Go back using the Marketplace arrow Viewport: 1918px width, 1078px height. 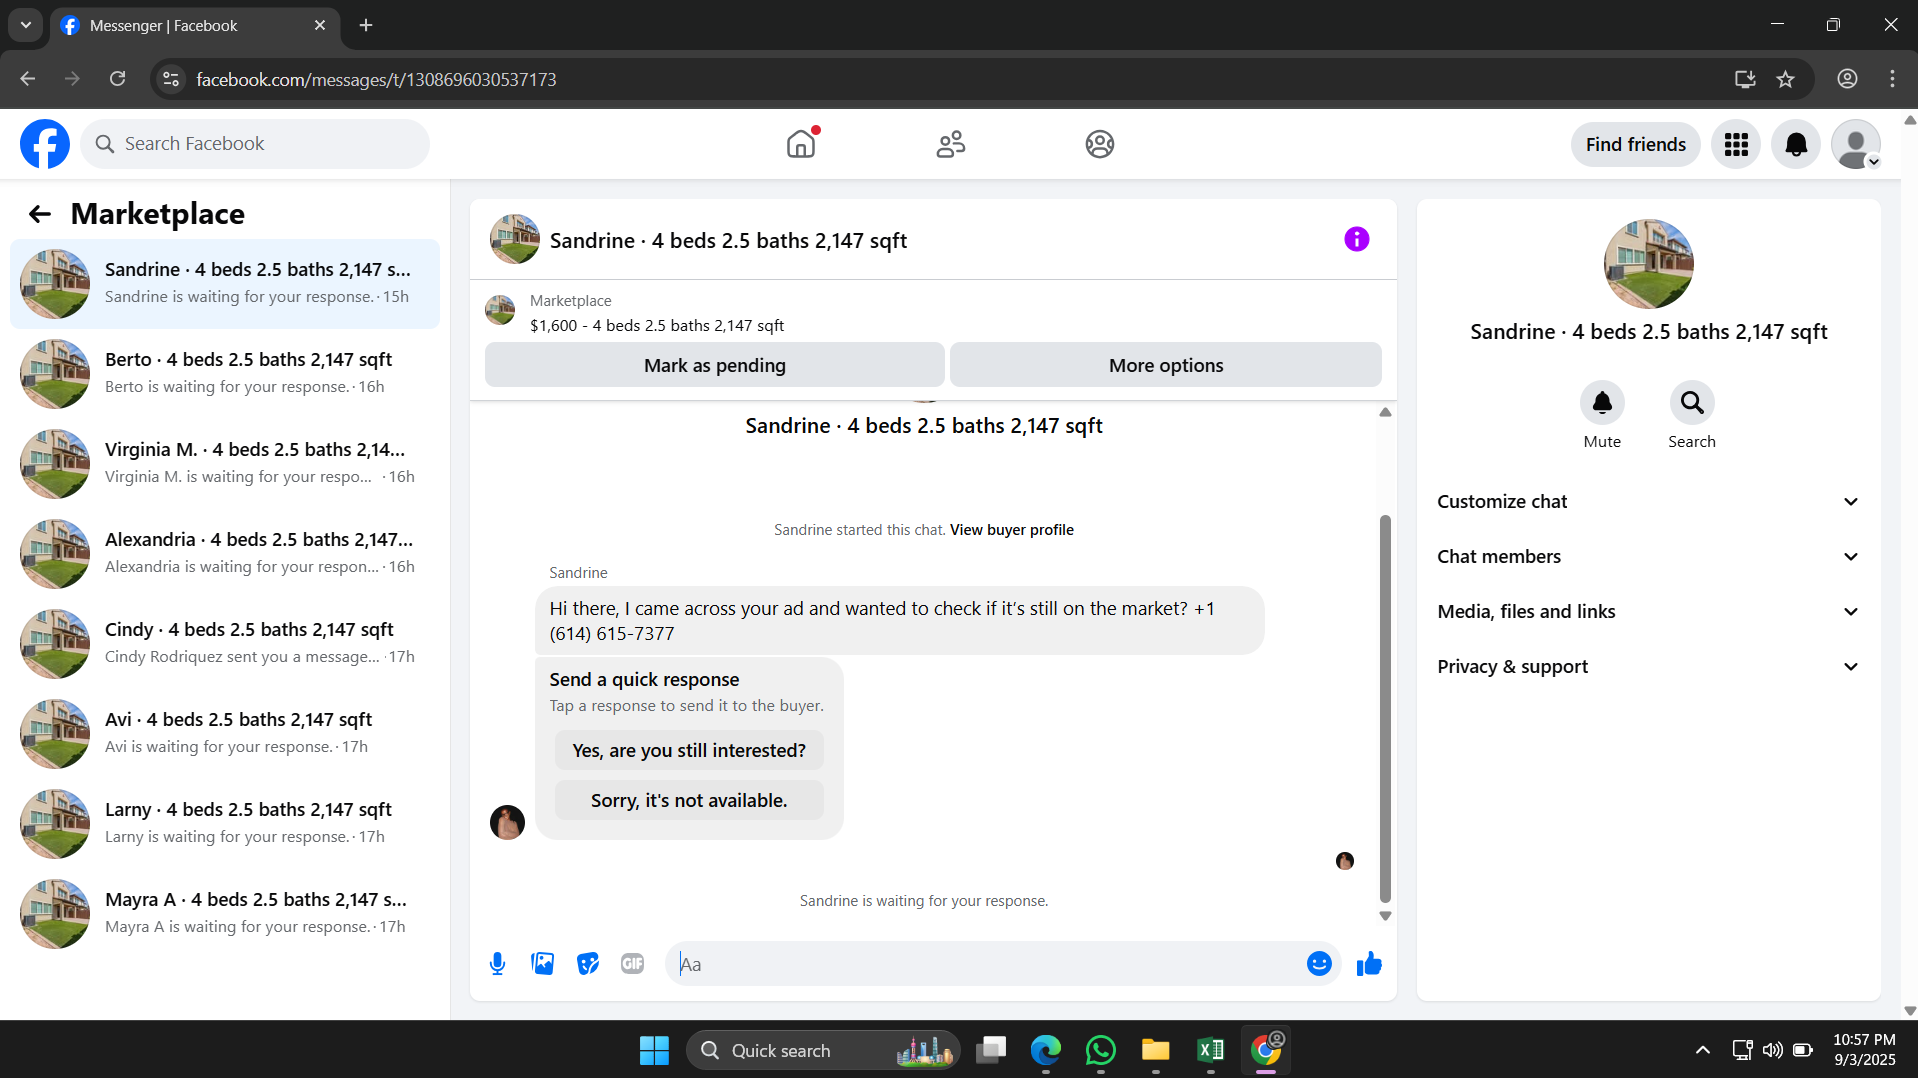pyautogui.click(x=40, y=214)
